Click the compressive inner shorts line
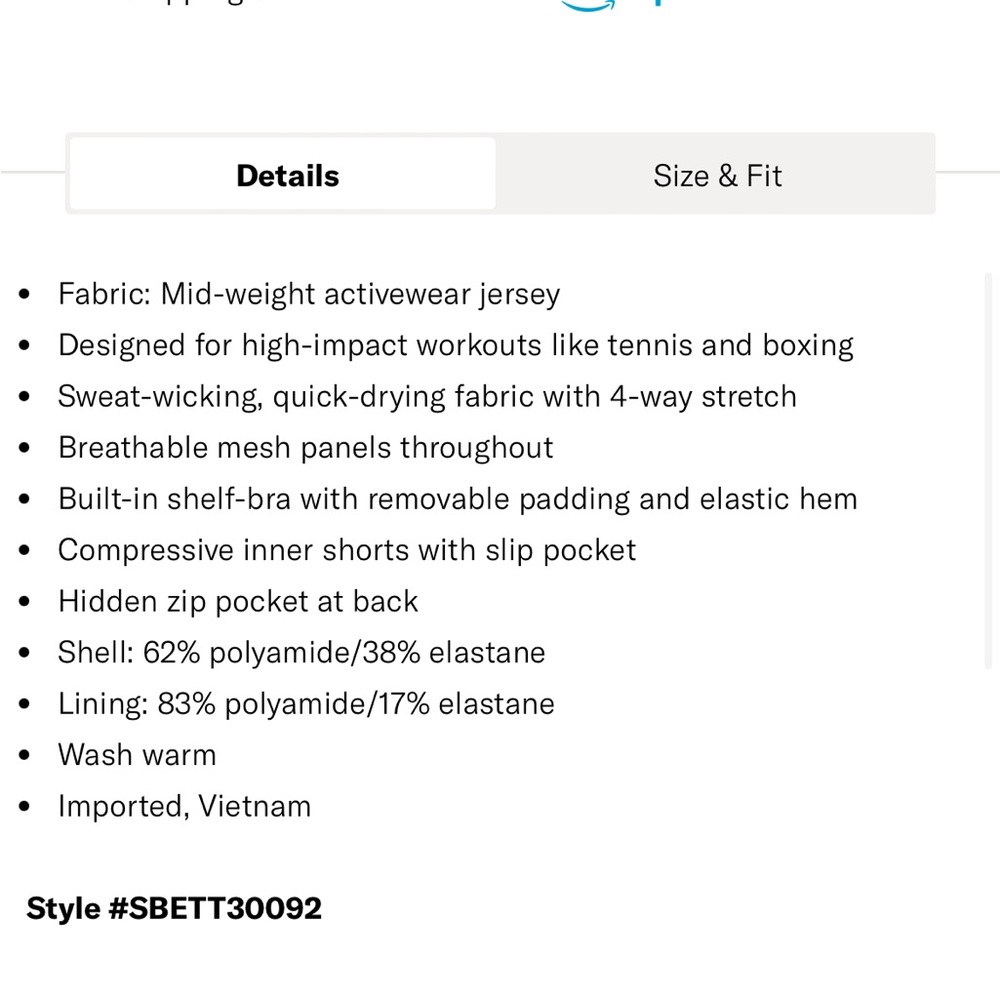Image resolution: width=1000 pixels, height=1000 pixels. [x=347, y=550]
